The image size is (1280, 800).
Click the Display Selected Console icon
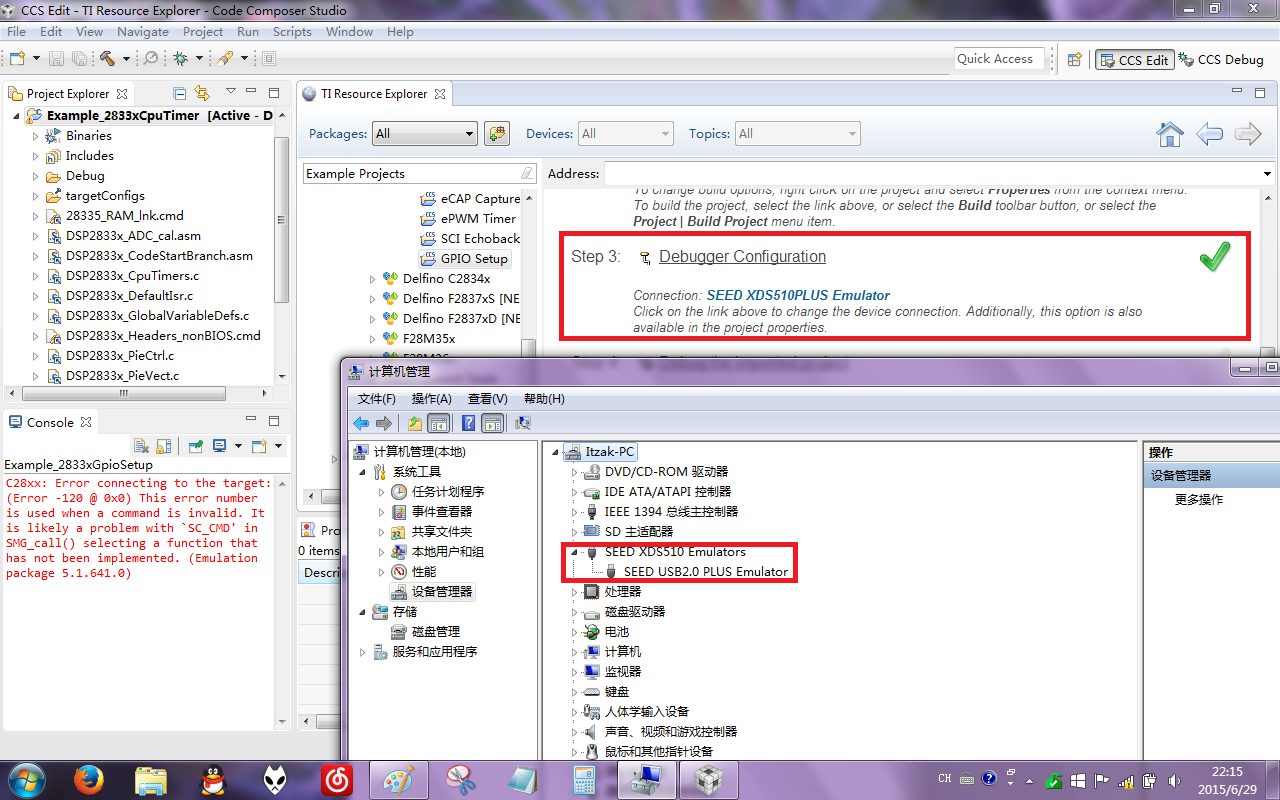219,446
